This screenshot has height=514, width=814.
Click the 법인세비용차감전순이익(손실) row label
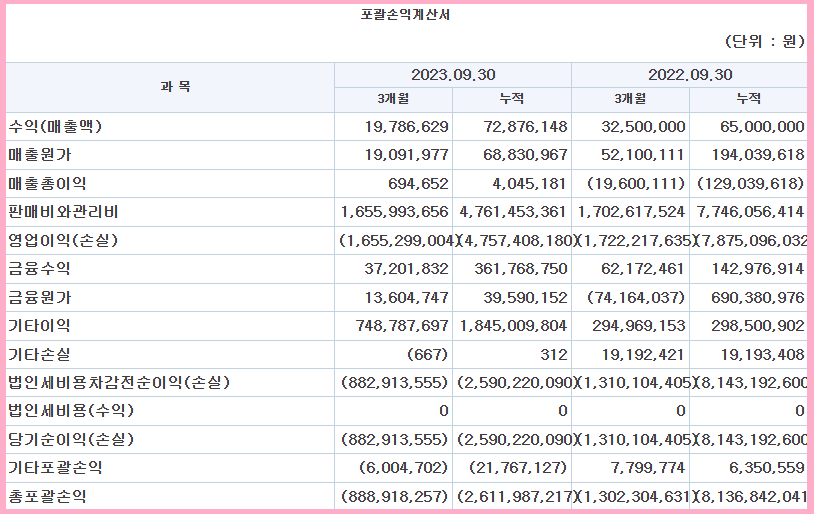tap(119, 383)
